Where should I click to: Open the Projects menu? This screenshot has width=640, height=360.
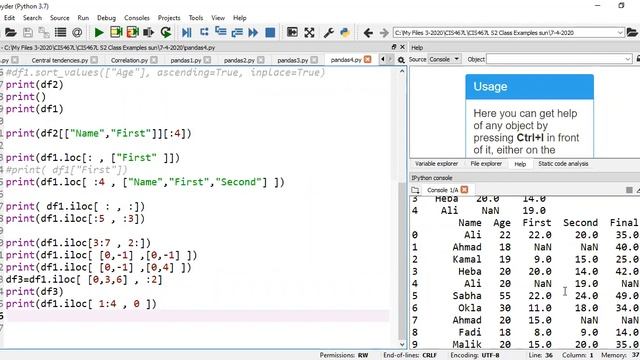coord(169,18)
